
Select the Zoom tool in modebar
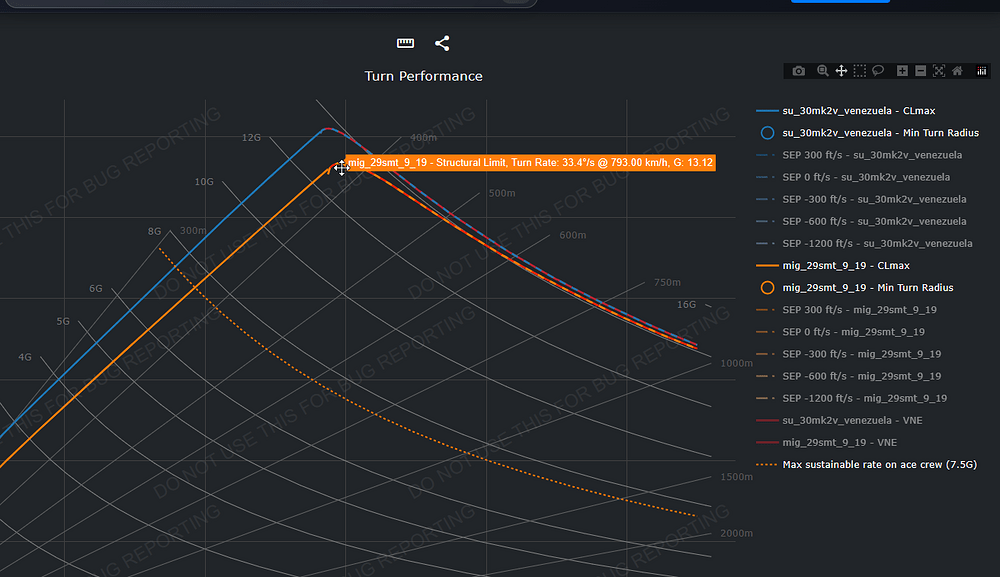pos(822,71)
